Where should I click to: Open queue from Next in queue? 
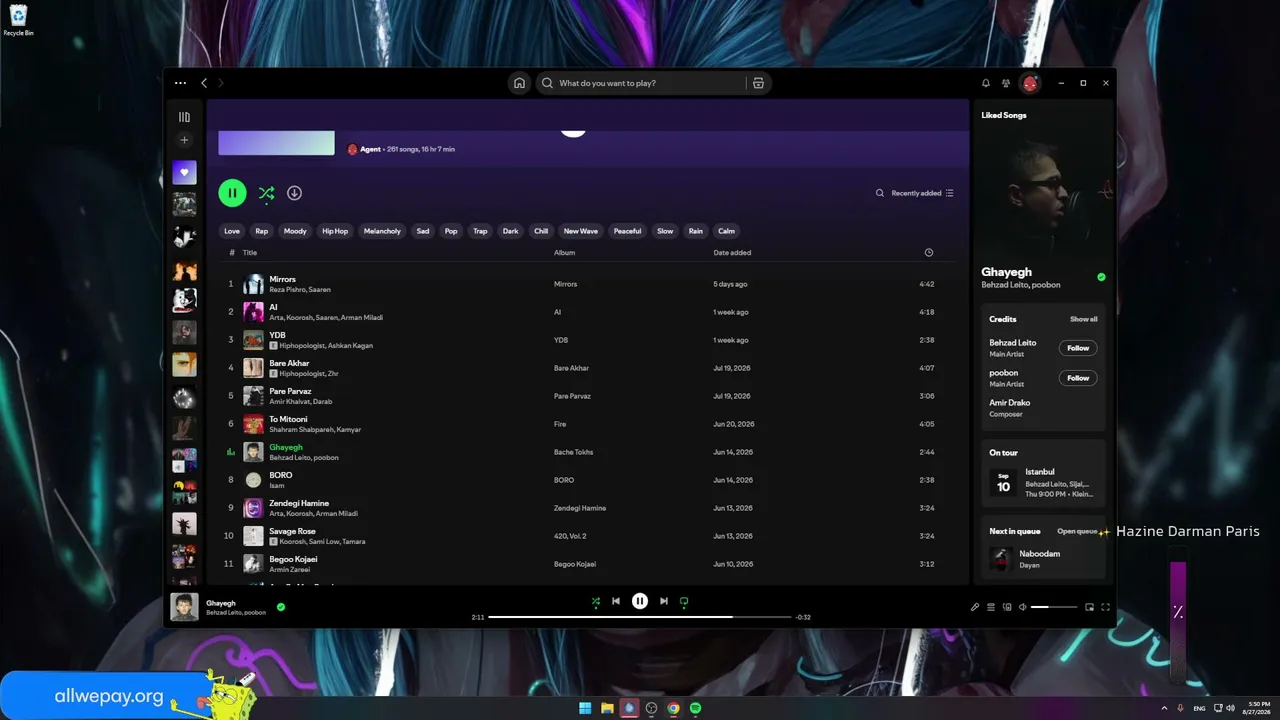(x=1077, y=532)
